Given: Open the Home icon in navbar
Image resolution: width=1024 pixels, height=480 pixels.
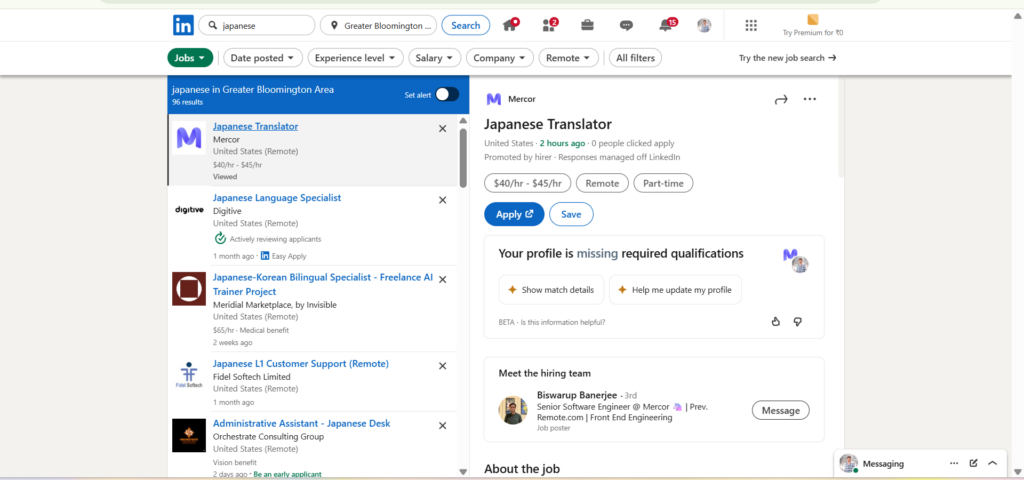Looking at the screenshot, I should (511, 25).
